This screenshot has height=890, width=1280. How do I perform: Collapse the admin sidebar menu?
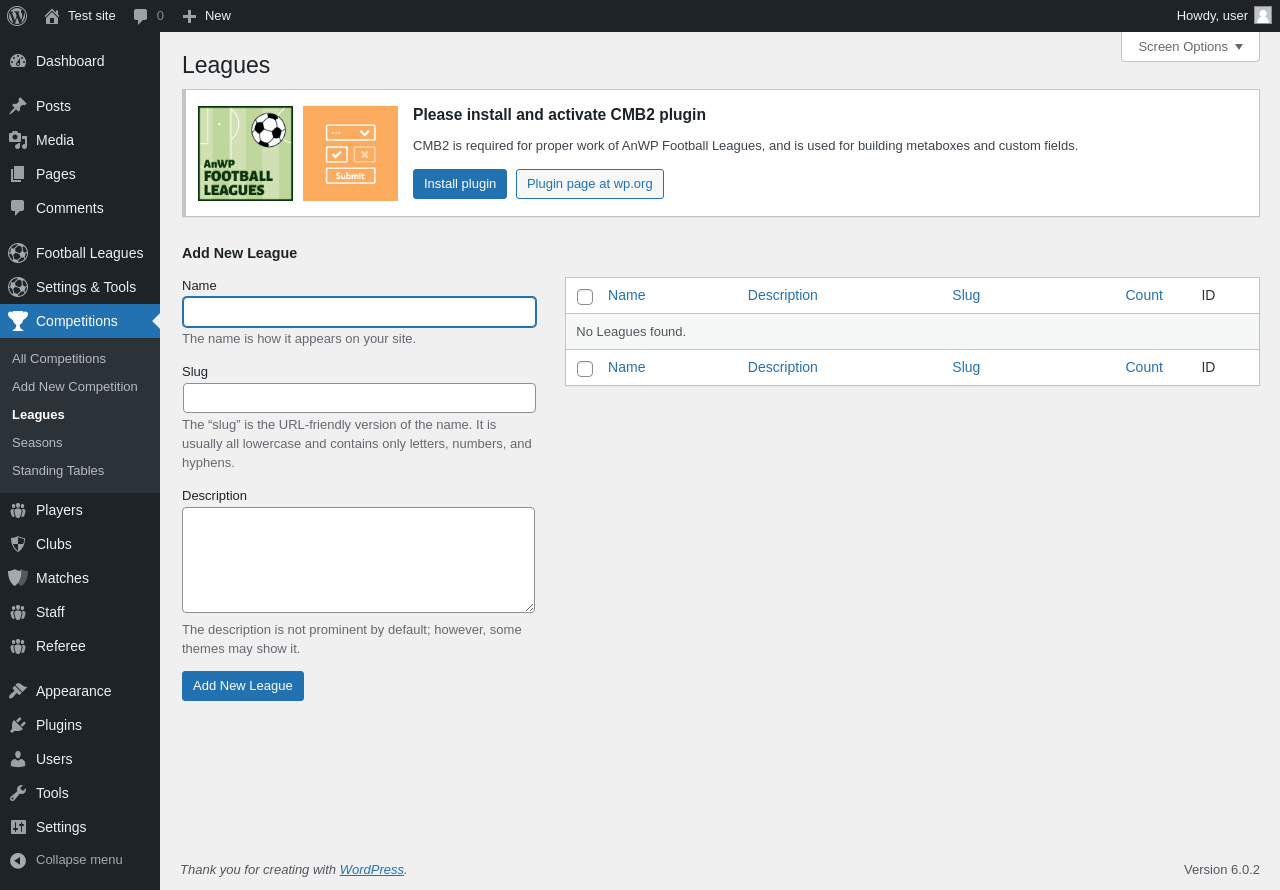point(66,860)
